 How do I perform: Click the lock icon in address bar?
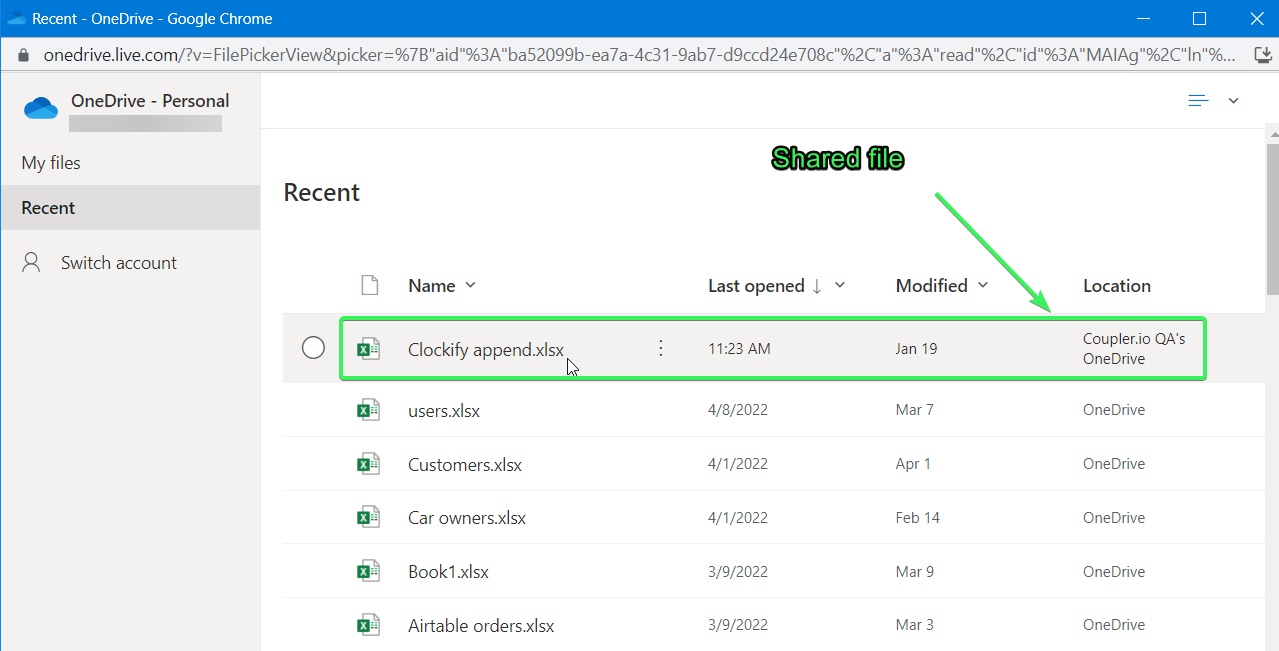point(24,55)
